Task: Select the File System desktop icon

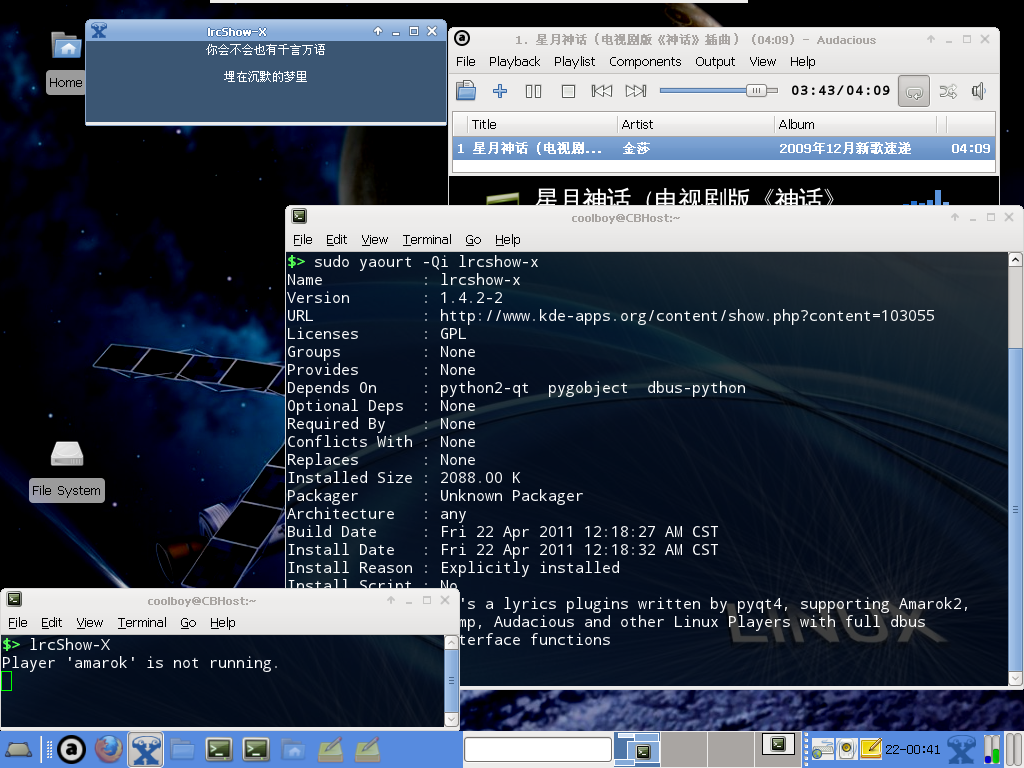Action: pyautogui.click(x=67, y=472)
